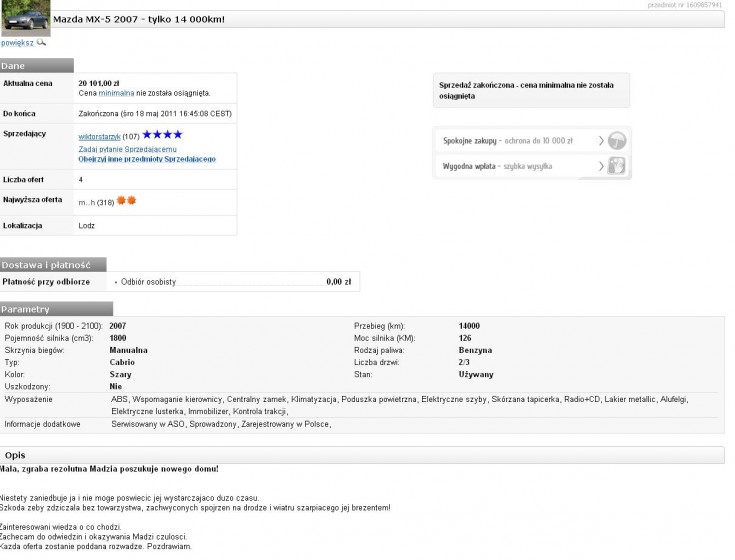The height and width of the screenshot is (560, 735).
Task: Click the Wygodna wpłata payment icon
Action: [x=616, y=166]
